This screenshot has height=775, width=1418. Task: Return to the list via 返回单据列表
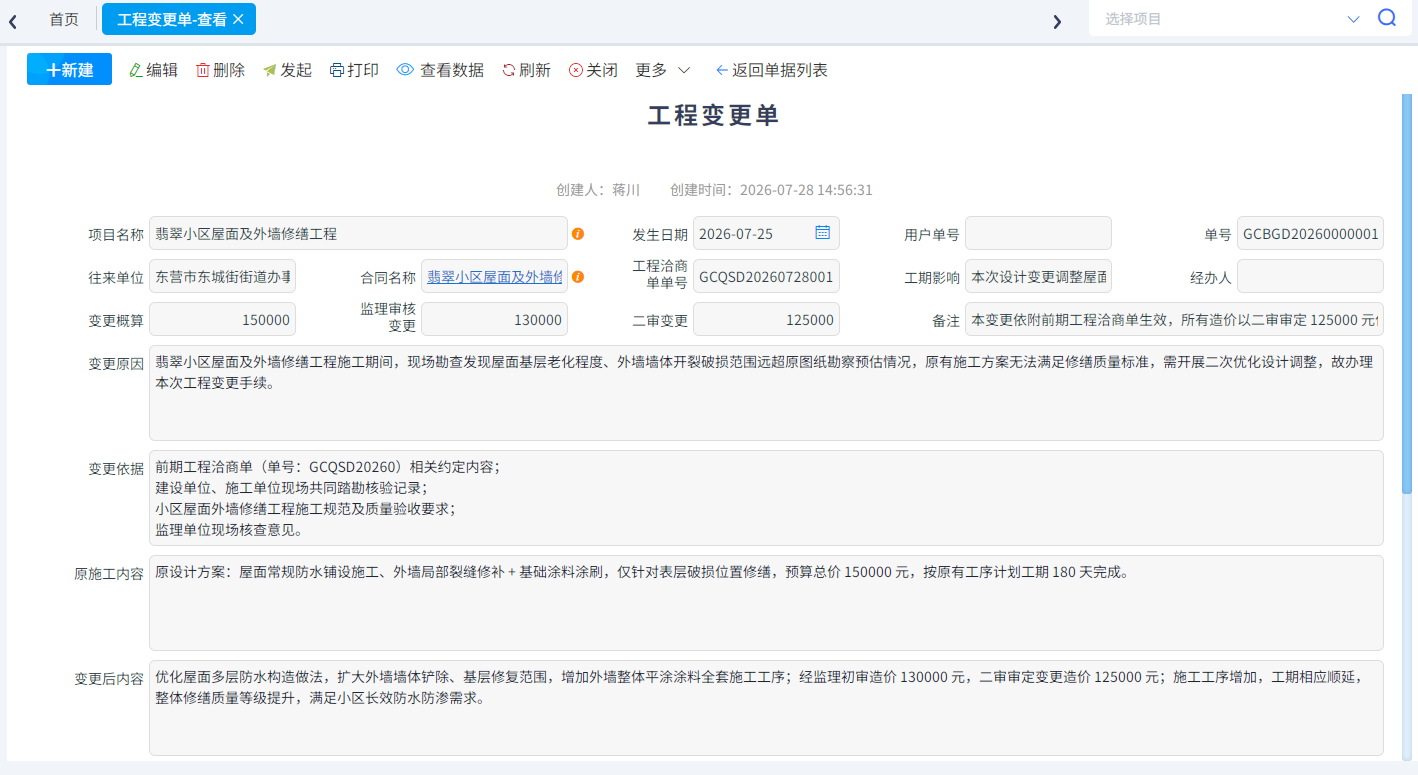[771, 70]
